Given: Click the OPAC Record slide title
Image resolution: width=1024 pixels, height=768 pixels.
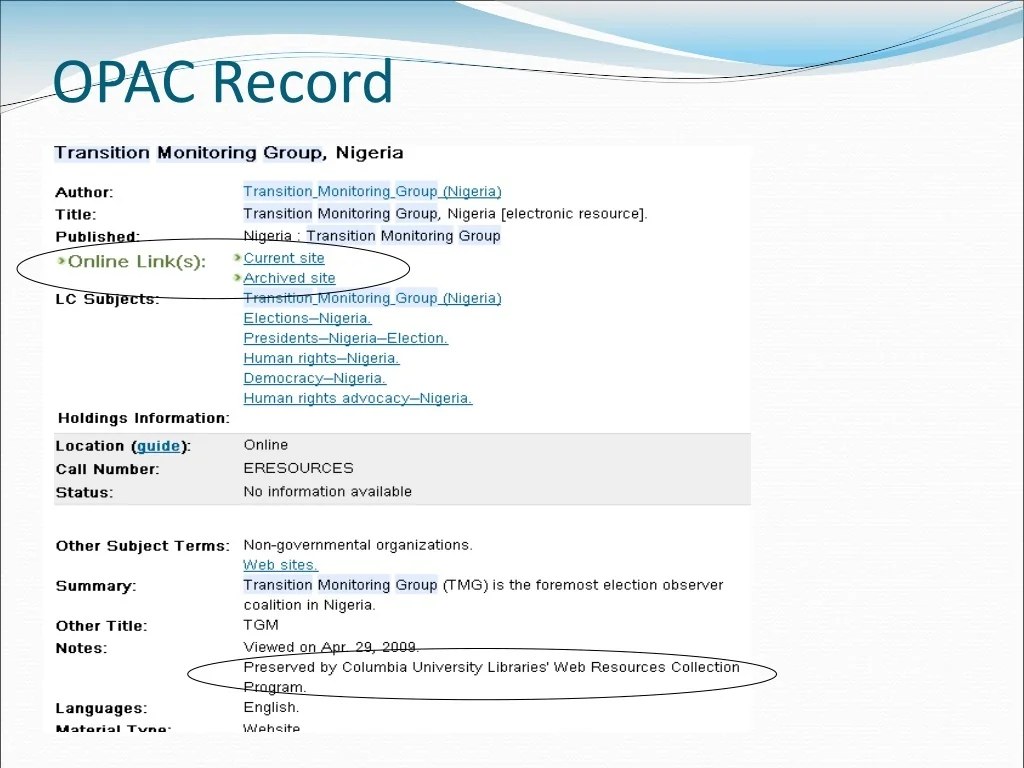Looking at the screenshot, I should point(222,82).
